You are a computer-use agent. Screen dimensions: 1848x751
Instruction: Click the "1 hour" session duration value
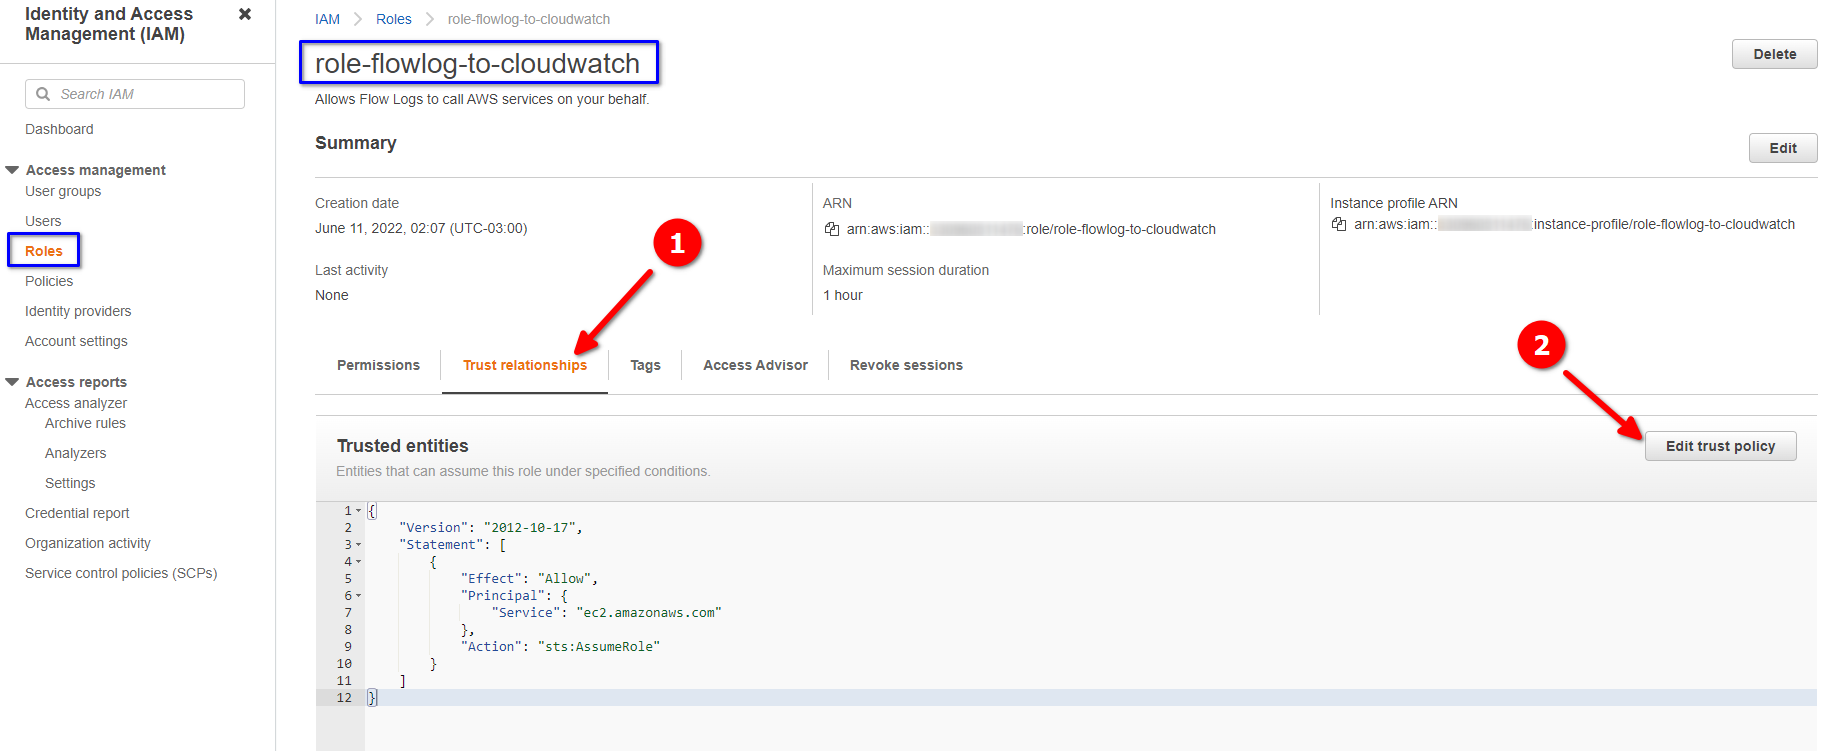tap(842, 295)
